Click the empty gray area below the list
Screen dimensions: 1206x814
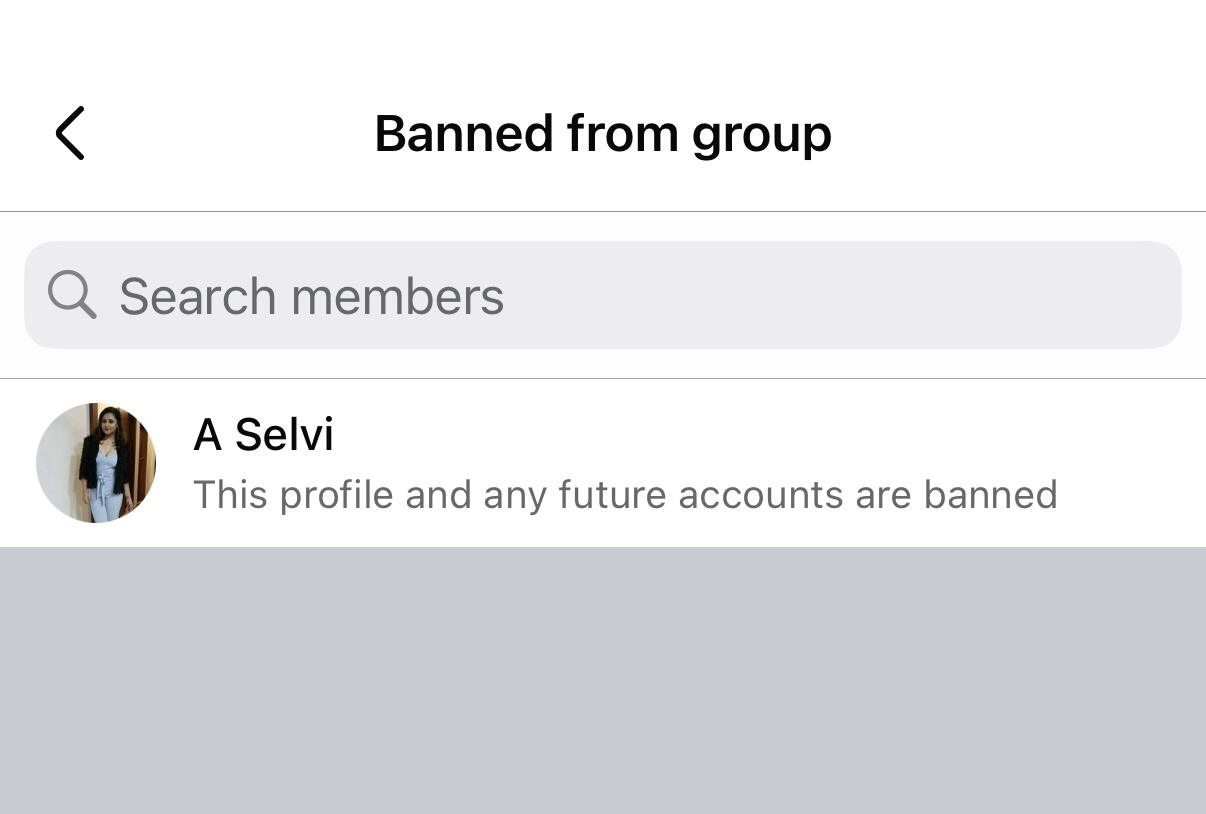tap(603, 680)
